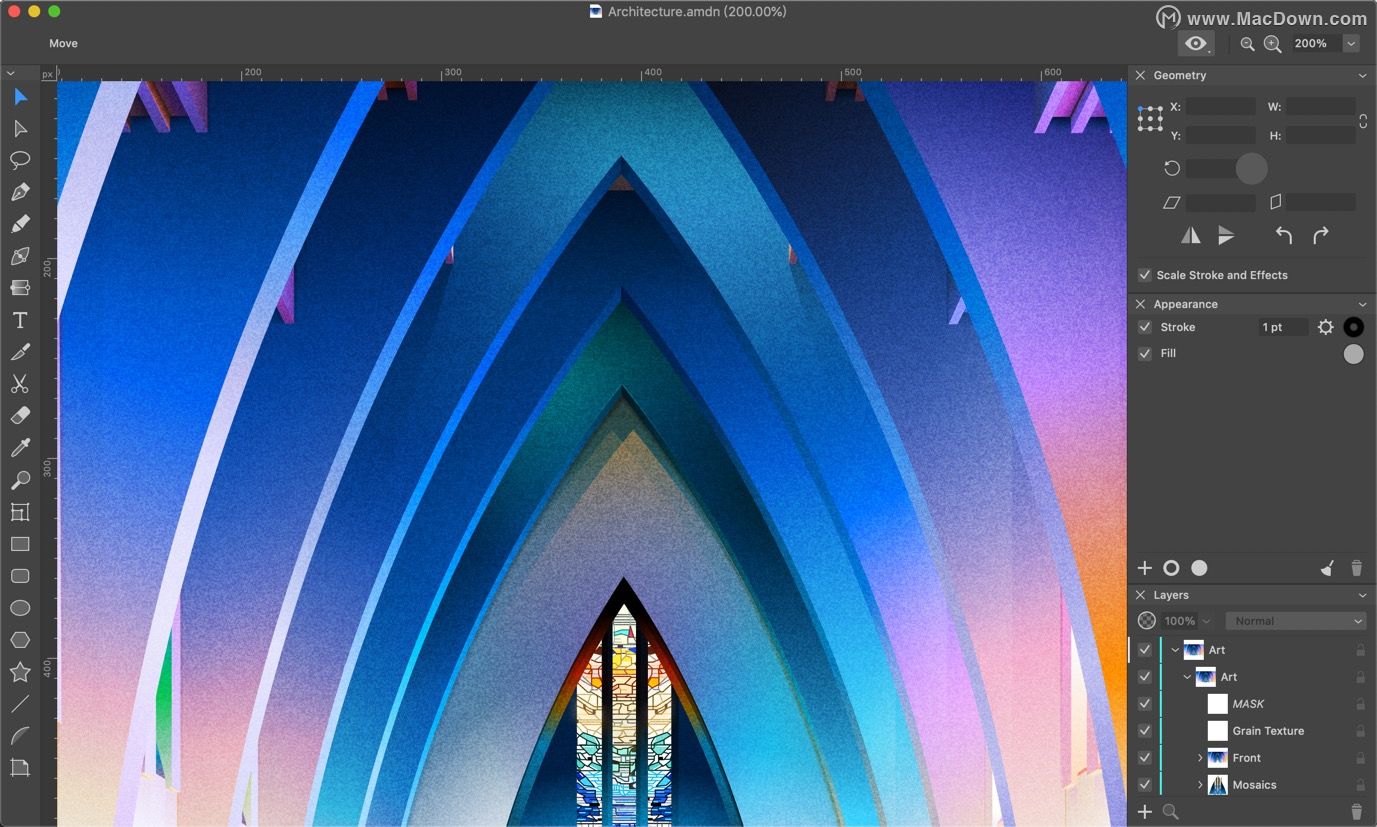Toggle the constrain proportions link

click(x=1363, y=121)
